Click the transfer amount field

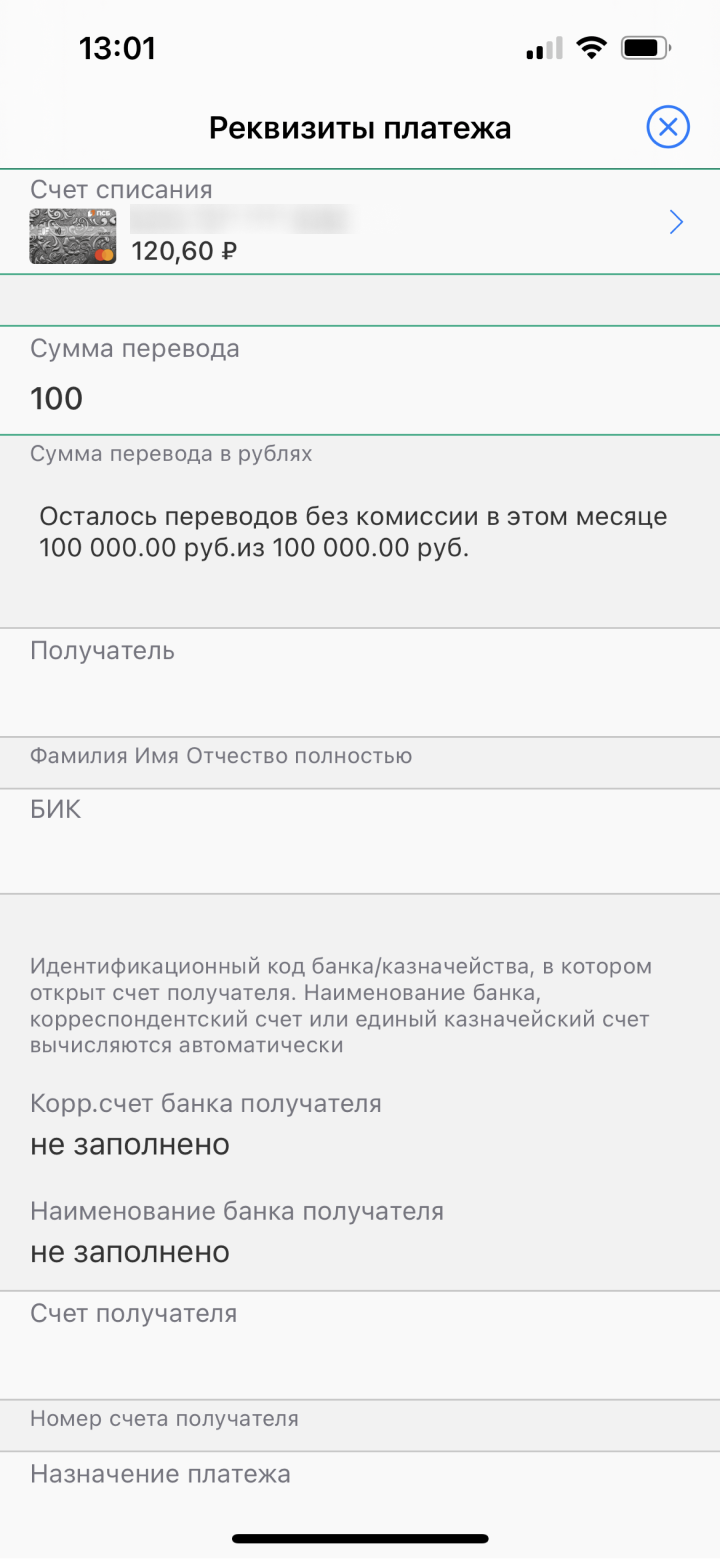pos(360,399)
